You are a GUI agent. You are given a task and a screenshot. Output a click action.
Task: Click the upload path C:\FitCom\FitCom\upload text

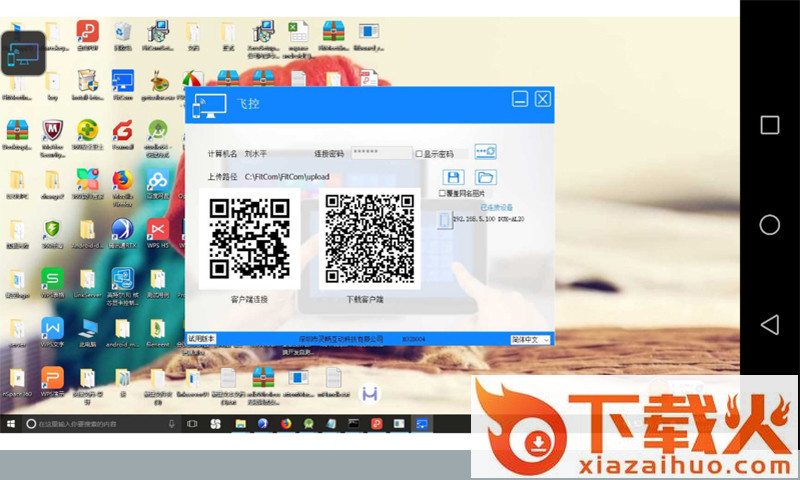click(x=287, y=177)
